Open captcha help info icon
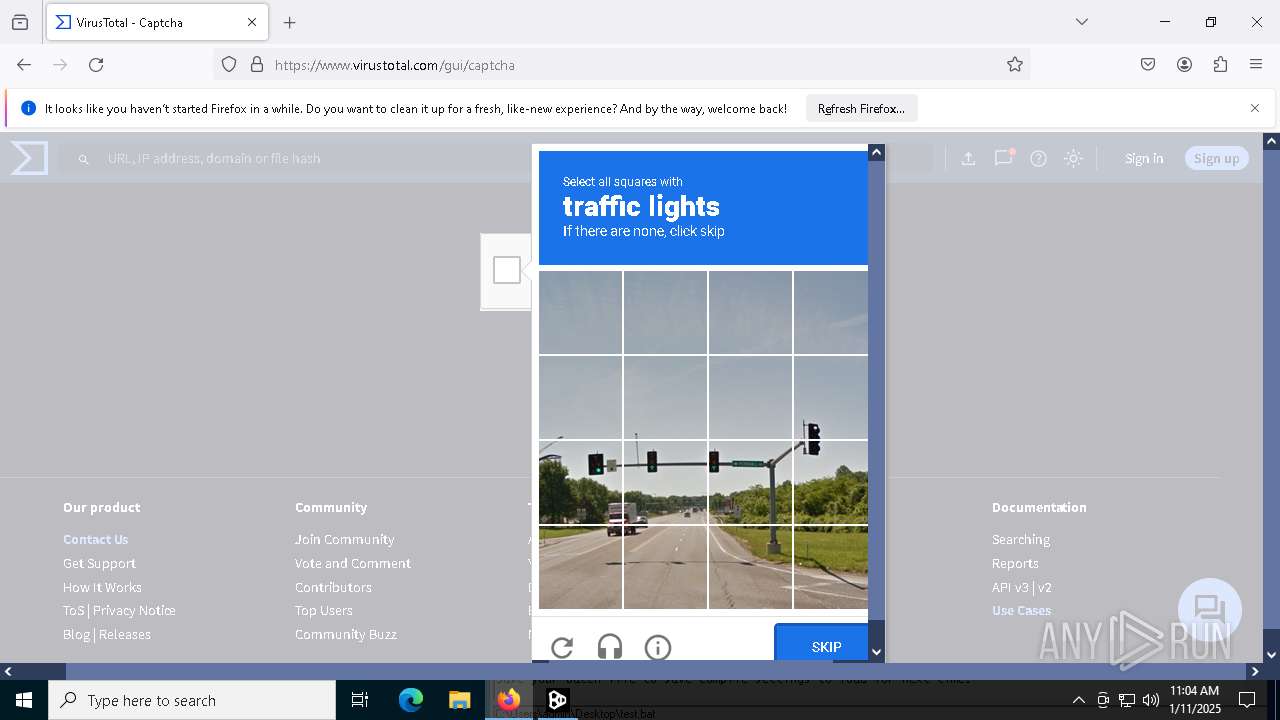Viewport: 1280px width, 720px height. (658, 647)
